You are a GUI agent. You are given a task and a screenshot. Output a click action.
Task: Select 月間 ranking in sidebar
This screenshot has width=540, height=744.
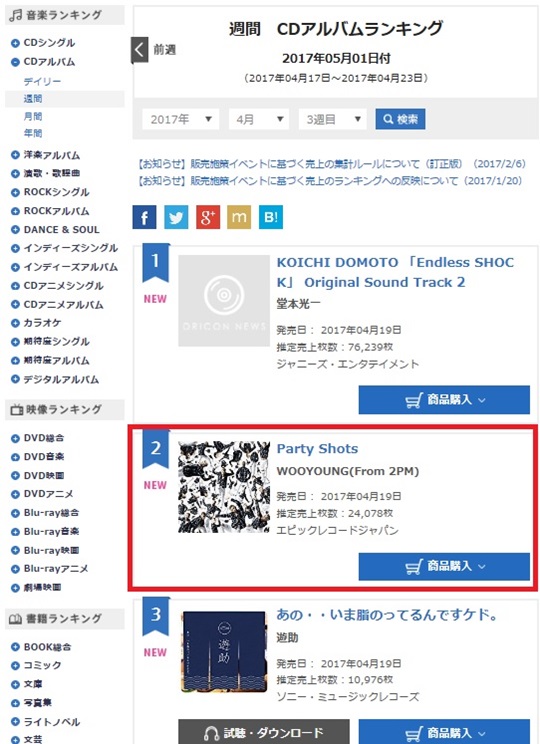(33, 116)
